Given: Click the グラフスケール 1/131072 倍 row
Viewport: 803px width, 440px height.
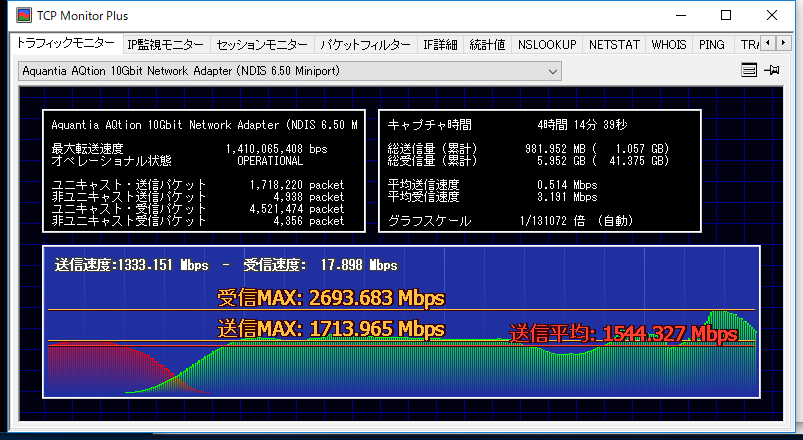Looking at the screenshot, I should click(x=511, y=221).
